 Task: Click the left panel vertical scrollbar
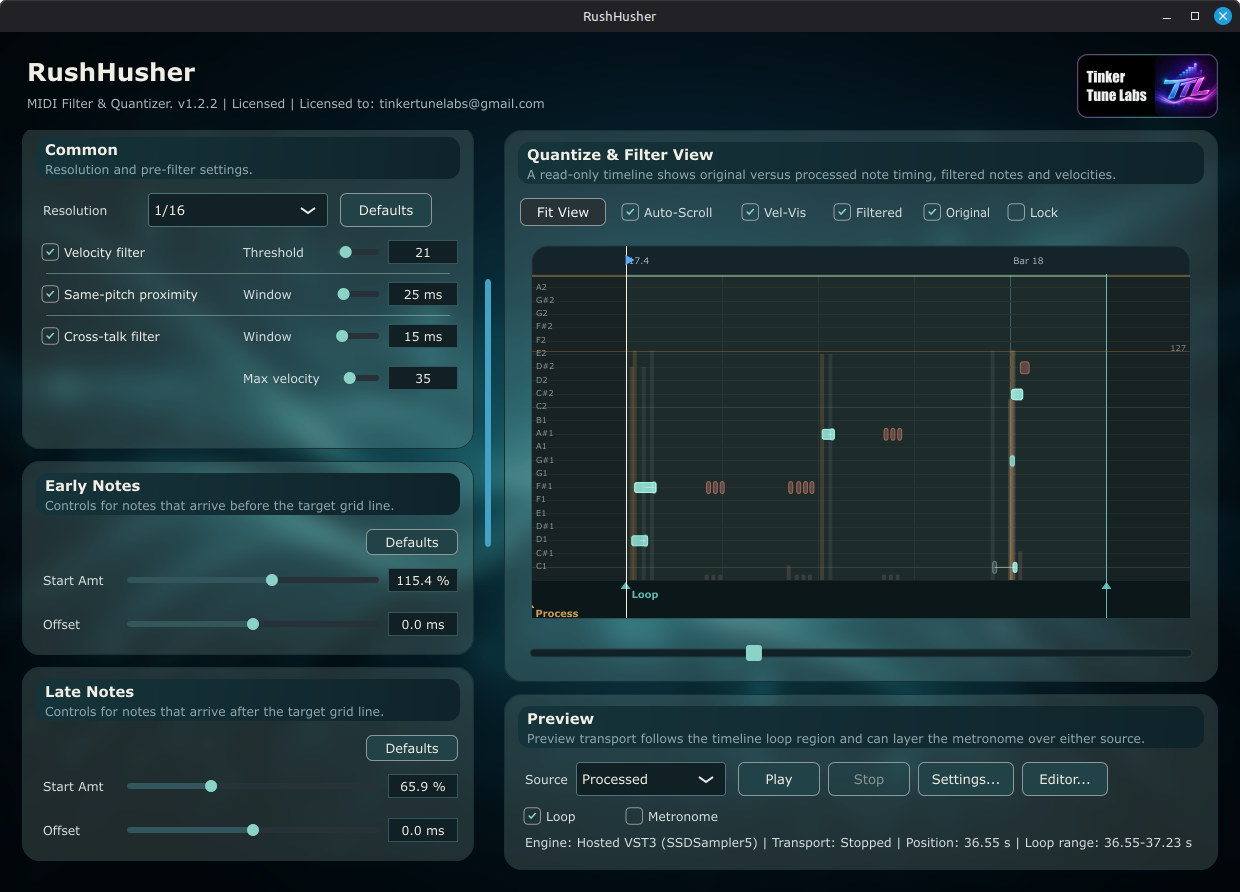tap(488, 413)
